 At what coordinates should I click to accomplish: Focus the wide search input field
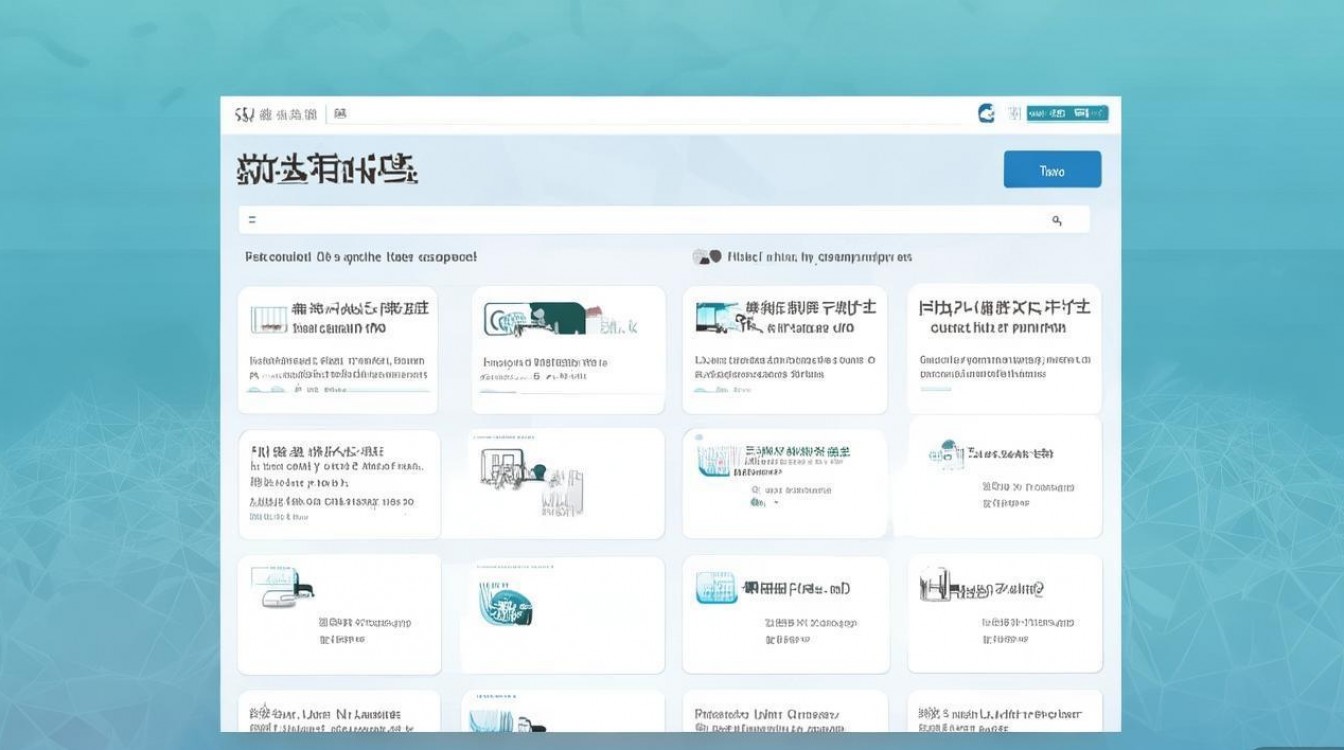point(664,220)
